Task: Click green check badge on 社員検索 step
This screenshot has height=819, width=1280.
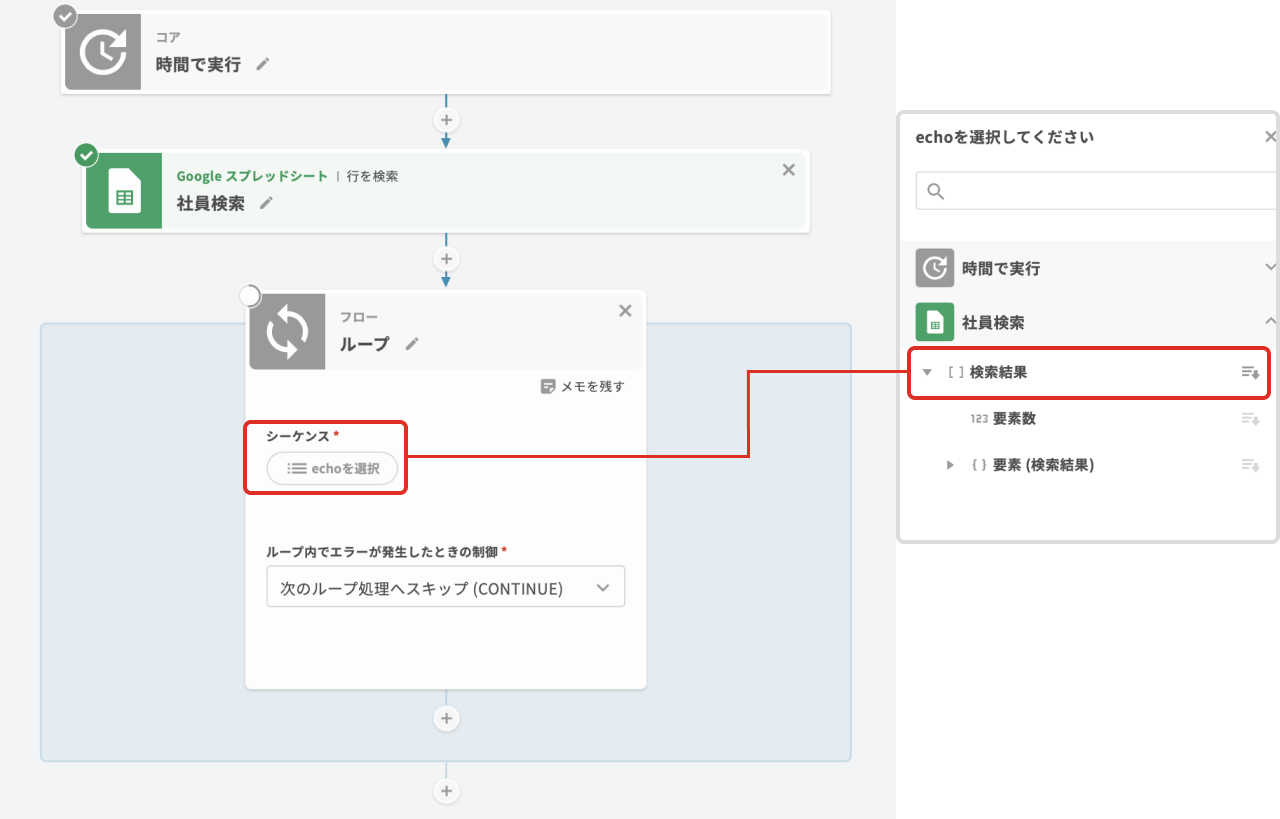Action: (87, 155)
